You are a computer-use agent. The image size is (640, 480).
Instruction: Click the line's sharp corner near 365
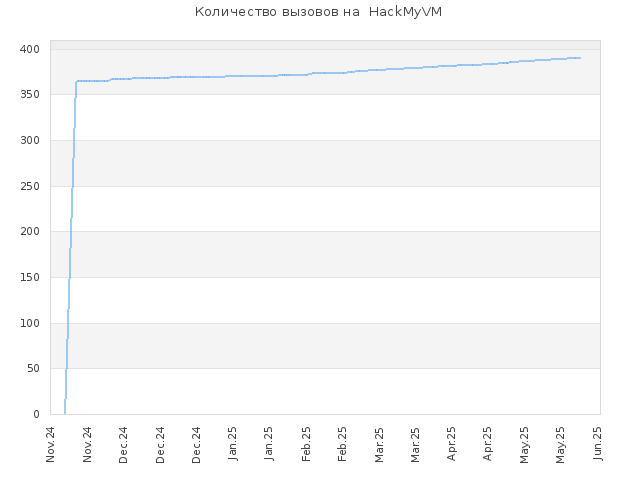77,81
